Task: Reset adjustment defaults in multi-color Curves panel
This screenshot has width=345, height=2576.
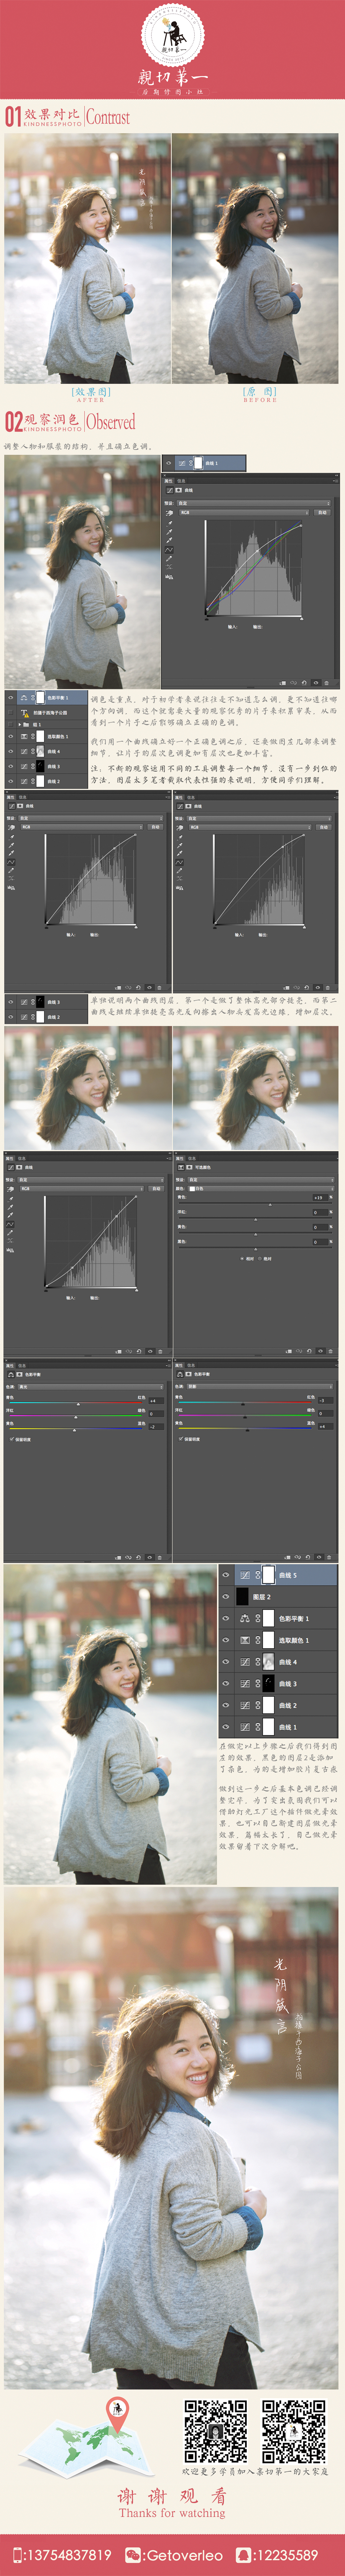Action: [x=304, y=683]
